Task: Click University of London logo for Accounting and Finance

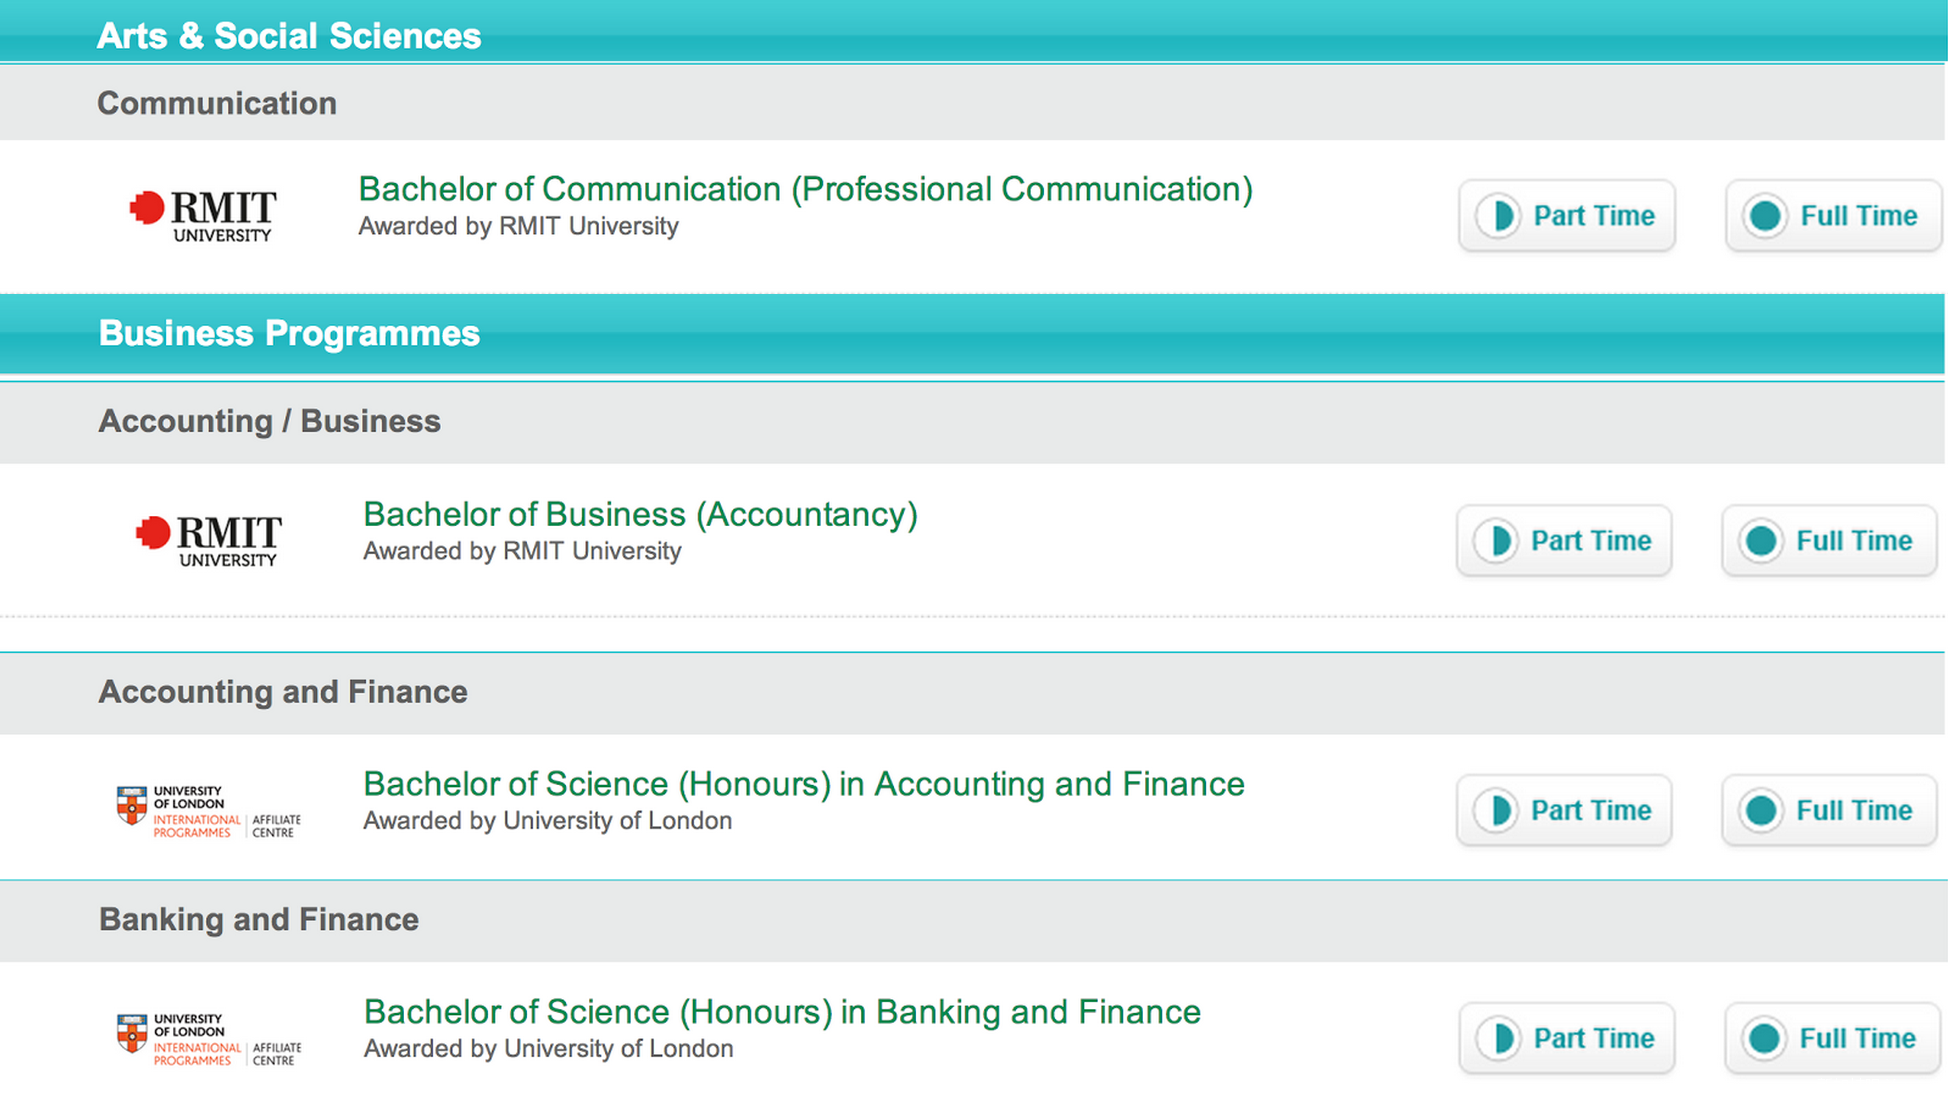Action: (209, 810)
